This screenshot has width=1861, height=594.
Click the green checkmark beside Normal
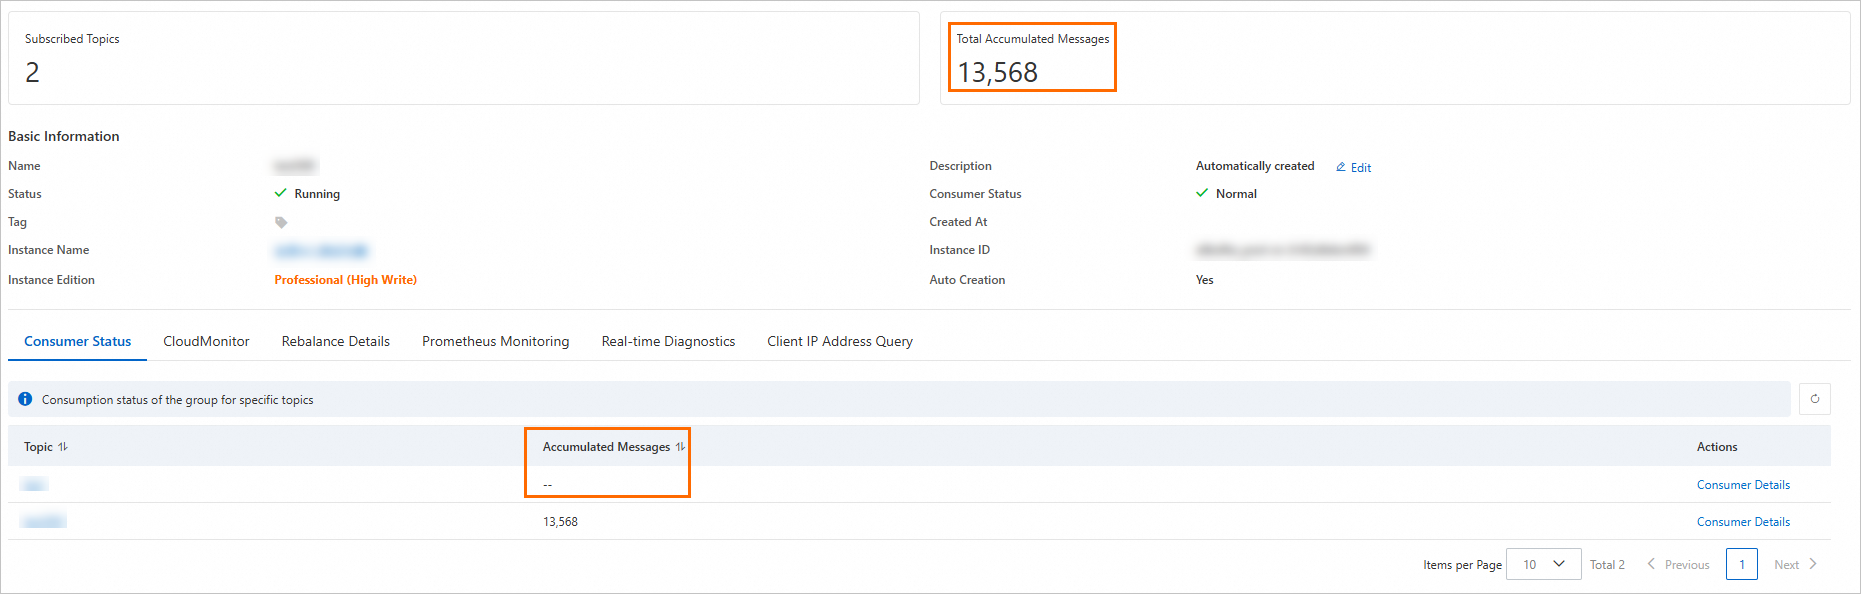tap(1202, 193)
